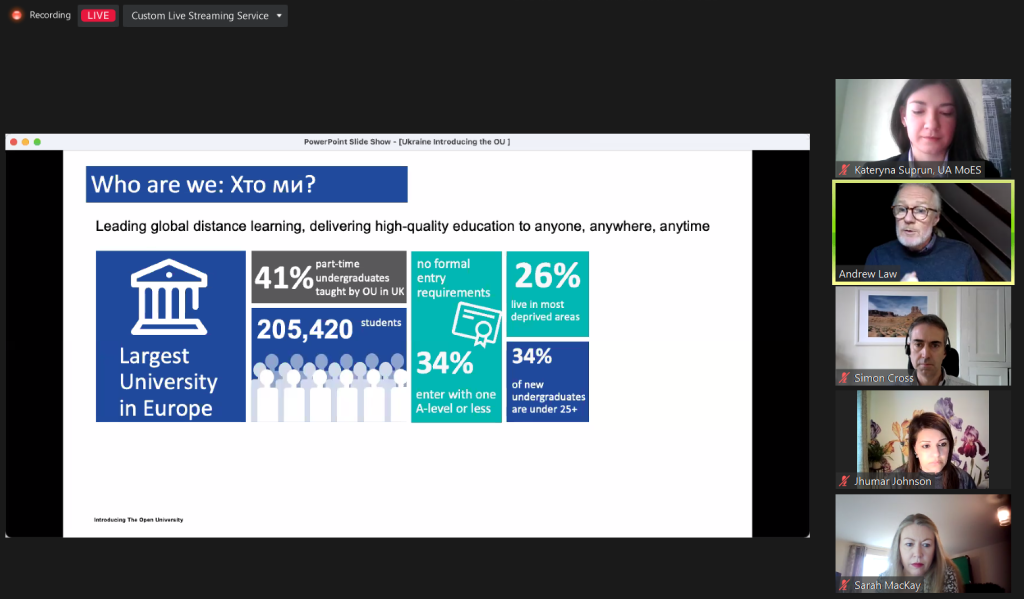Click the 26% live in deprived areas tile
Screen dimensions: 1024x599
click(547, 294)
